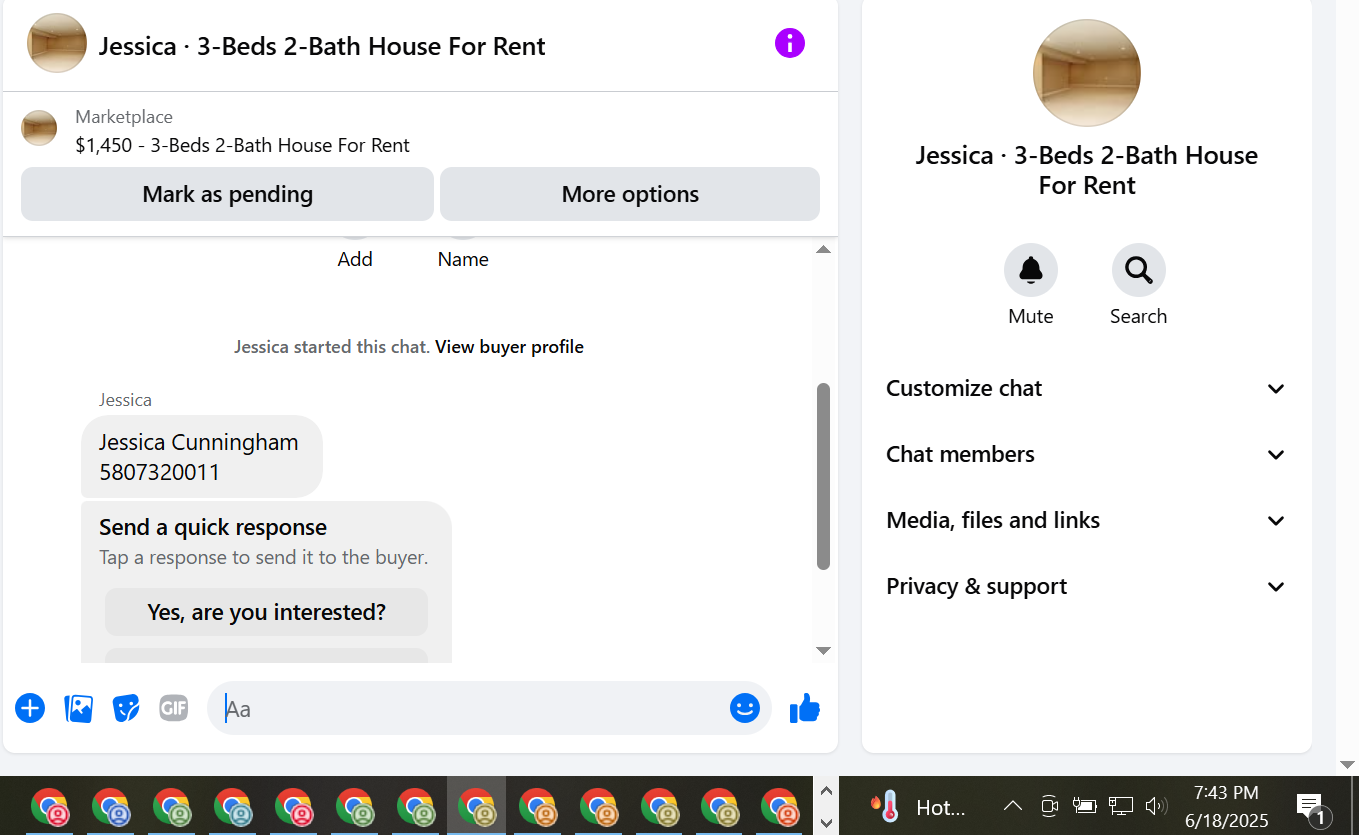Screen dimensions: 1359x835
Task: Open the emoji picker in the message box
Action: pyautogui.click(x=745, y=708)
